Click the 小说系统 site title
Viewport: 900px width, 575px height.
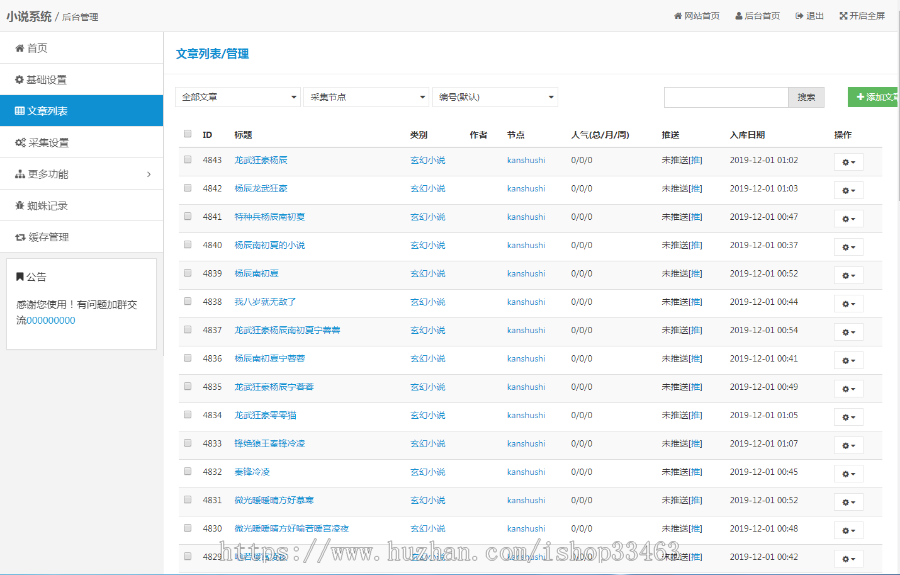click(x=29, y=17)
